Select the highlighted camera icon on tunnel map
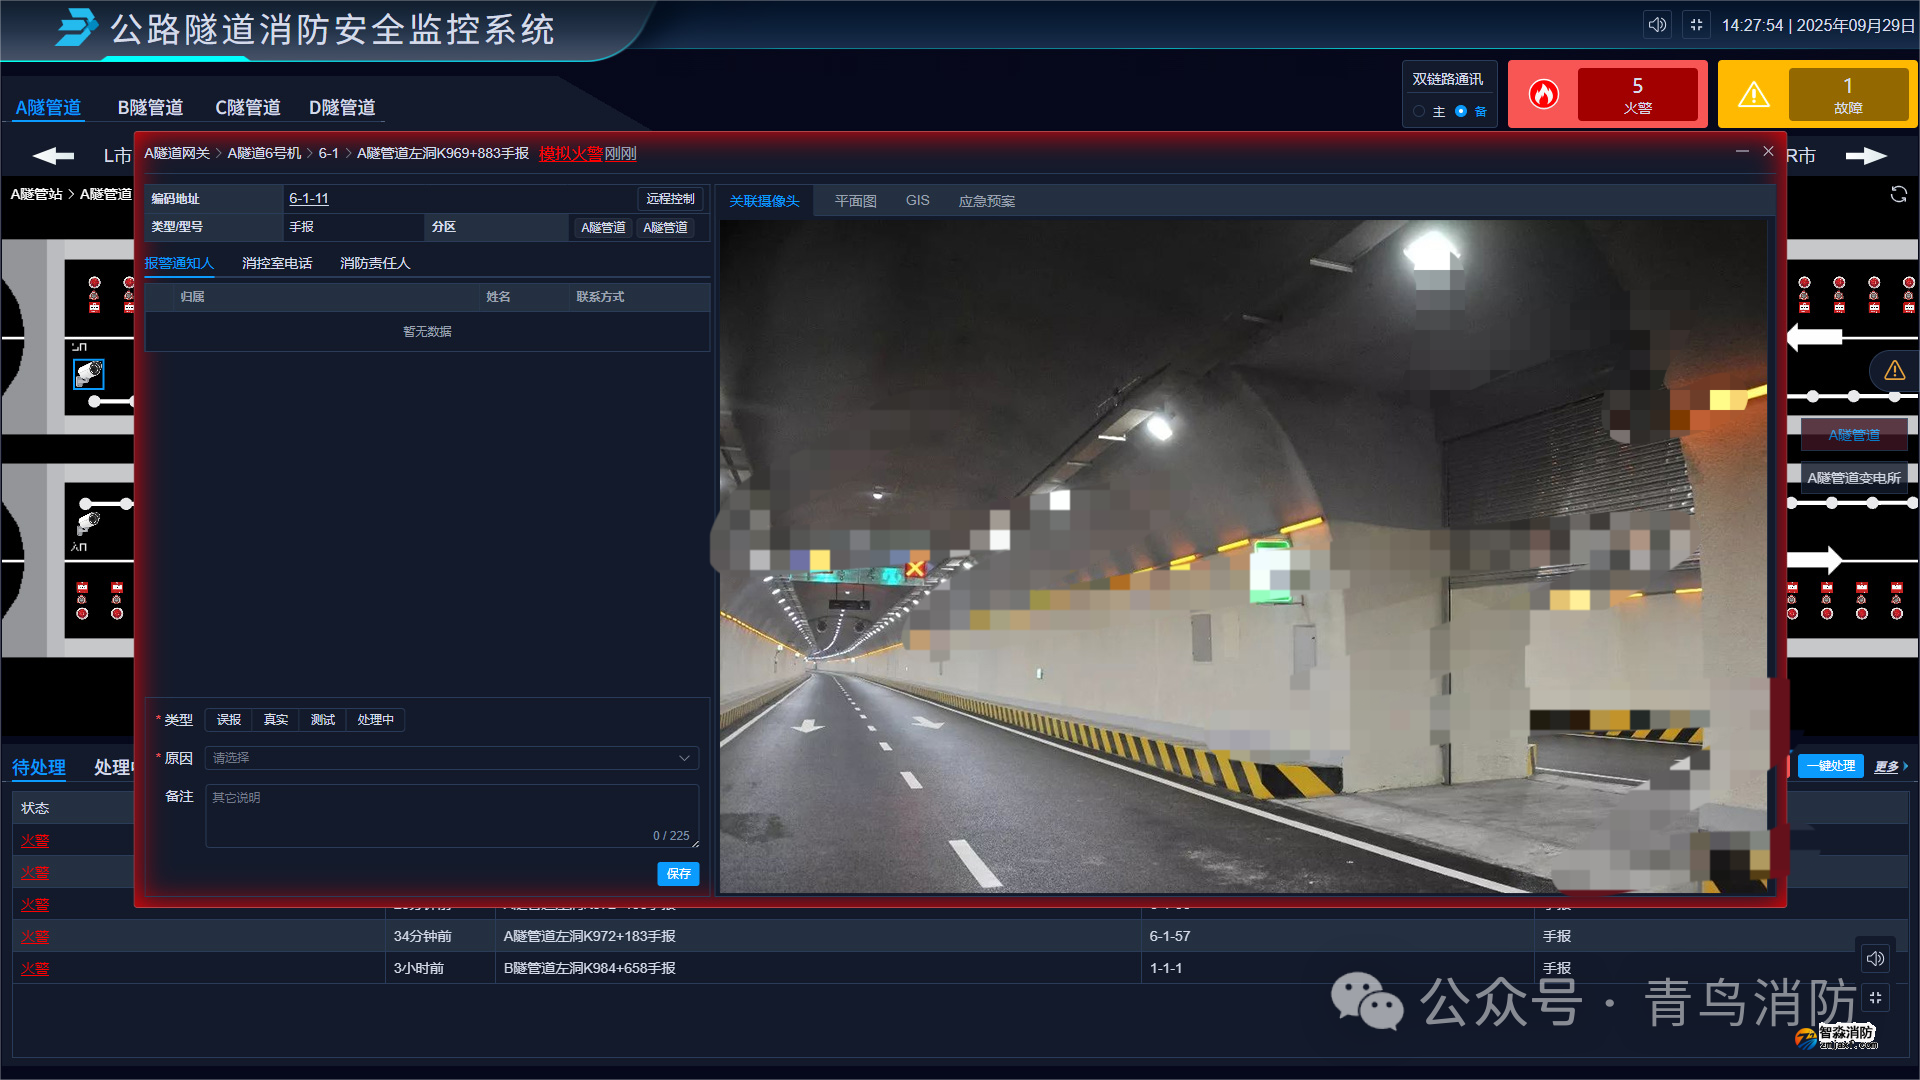This screenshot has width=1920, height=1080. point(89,374)
